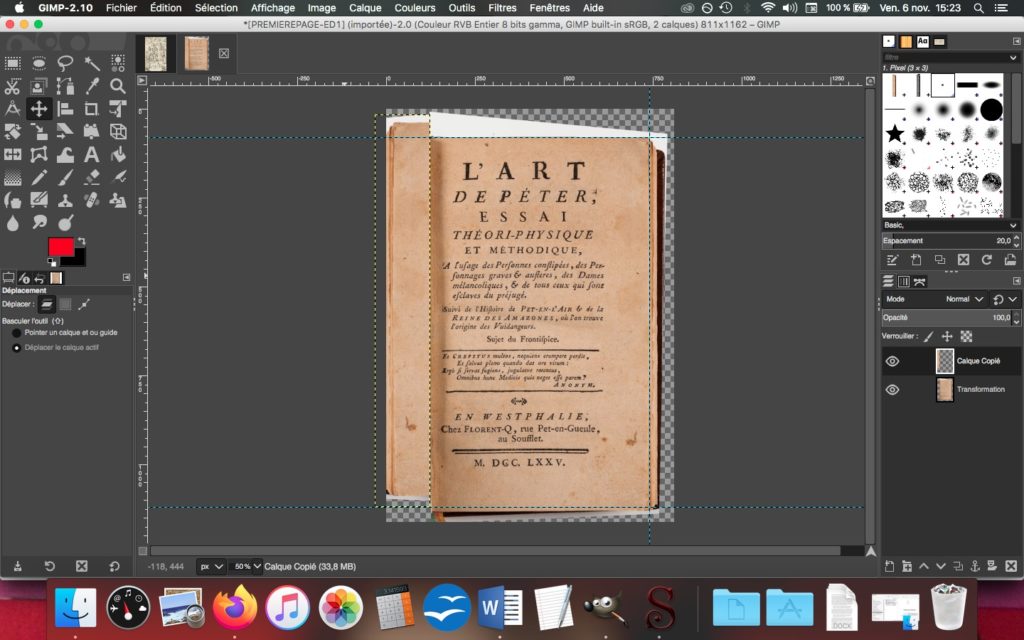Open the Calque menu
This screenshot has width=1024, height=640.
(365, 8)
